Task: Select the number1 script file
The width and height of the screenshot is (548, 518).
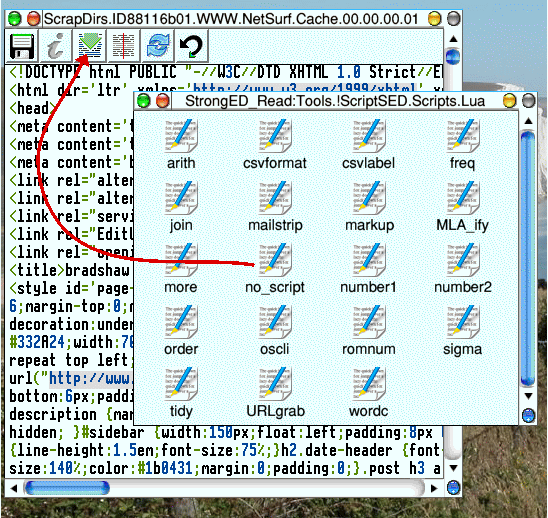Action: (369, 269)
